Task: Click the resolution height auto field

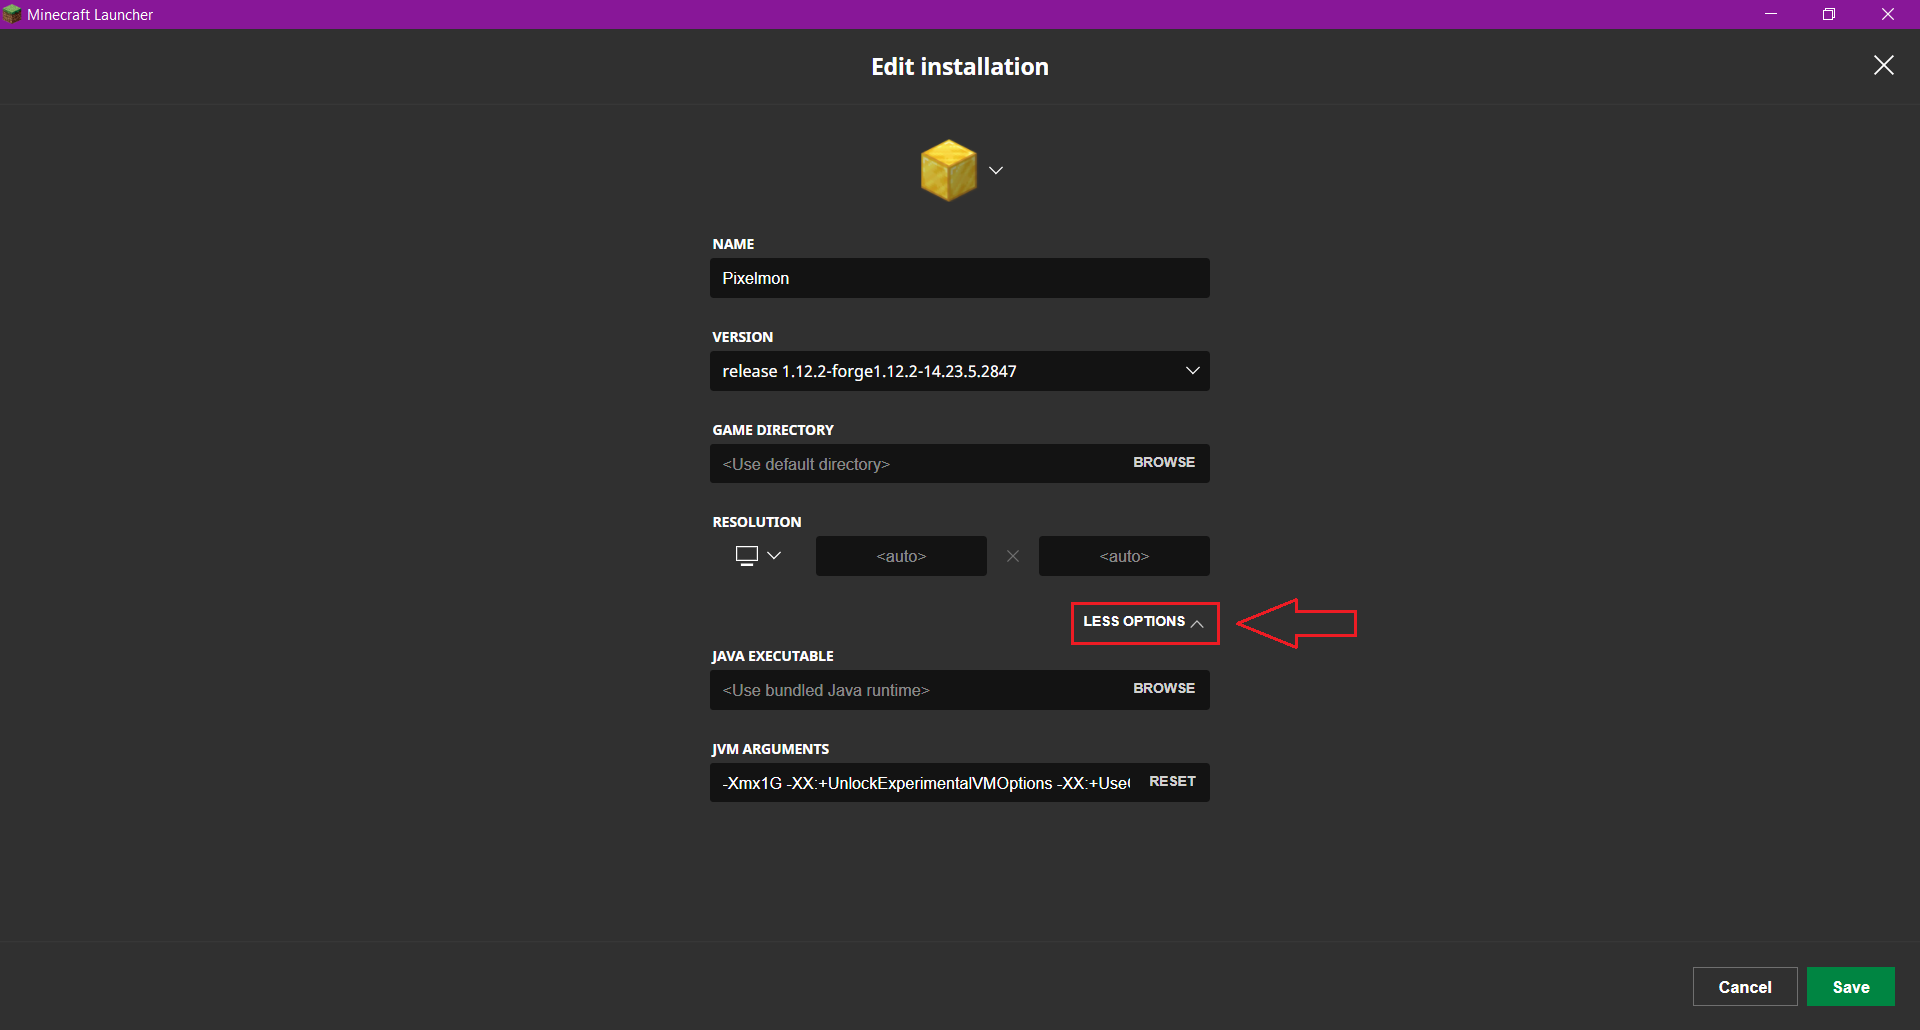Action: tap(1124, 556)
